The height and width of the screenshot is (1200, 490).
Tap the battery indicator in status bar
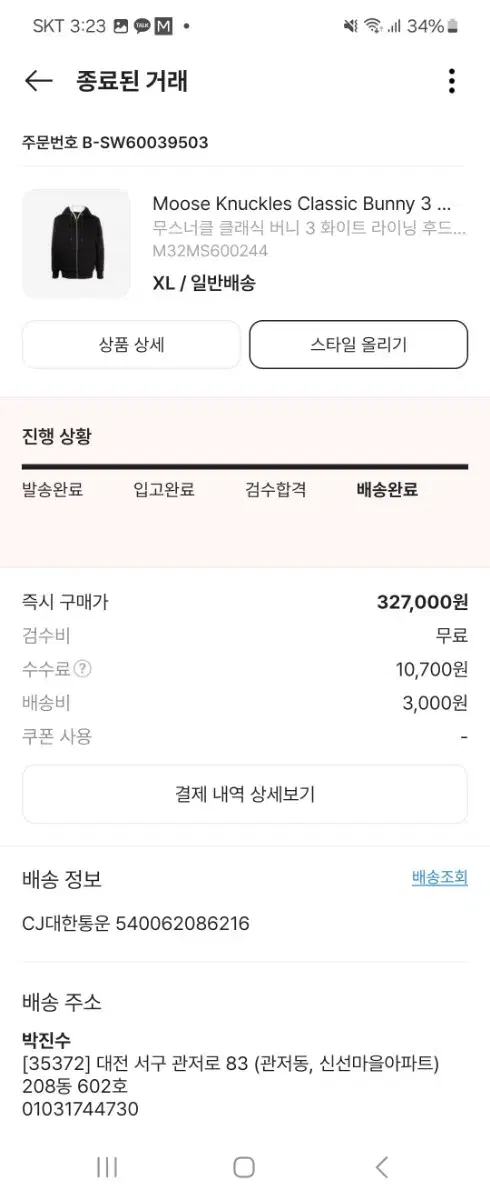tap(455, 26)
